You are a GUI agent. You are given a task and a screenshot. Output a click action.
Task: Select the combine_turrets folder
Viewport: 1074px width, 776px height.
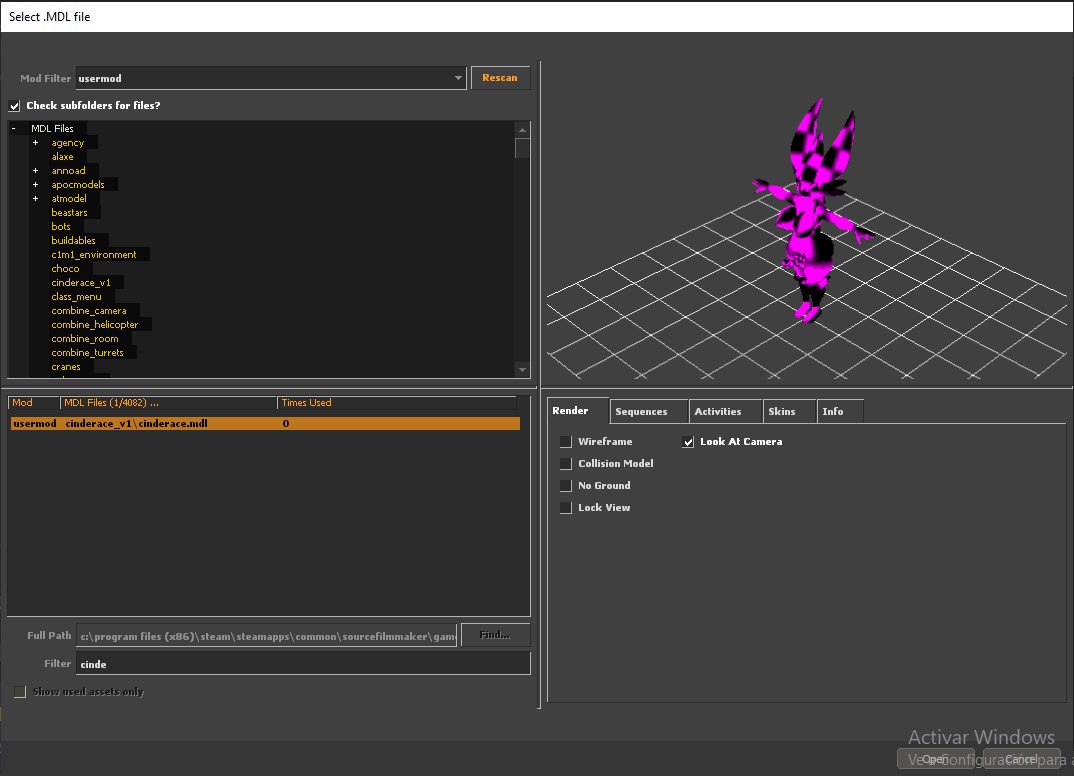pos(88,353)
